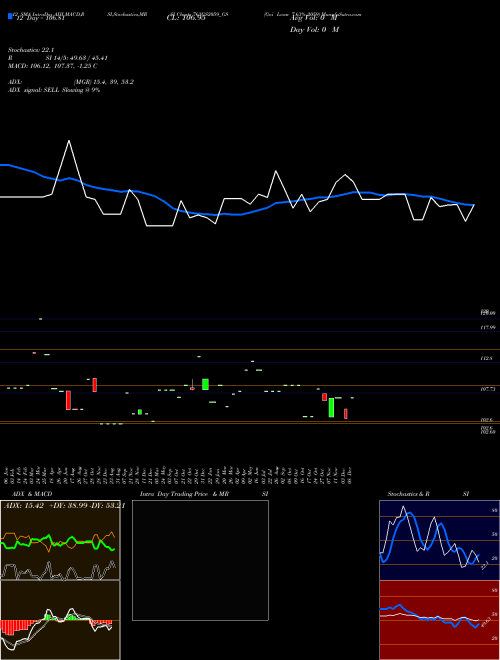Screen dimensions: 500x660
Task: Select the 'Stochastics: 22.1' value
Action: tap(31, 50)
